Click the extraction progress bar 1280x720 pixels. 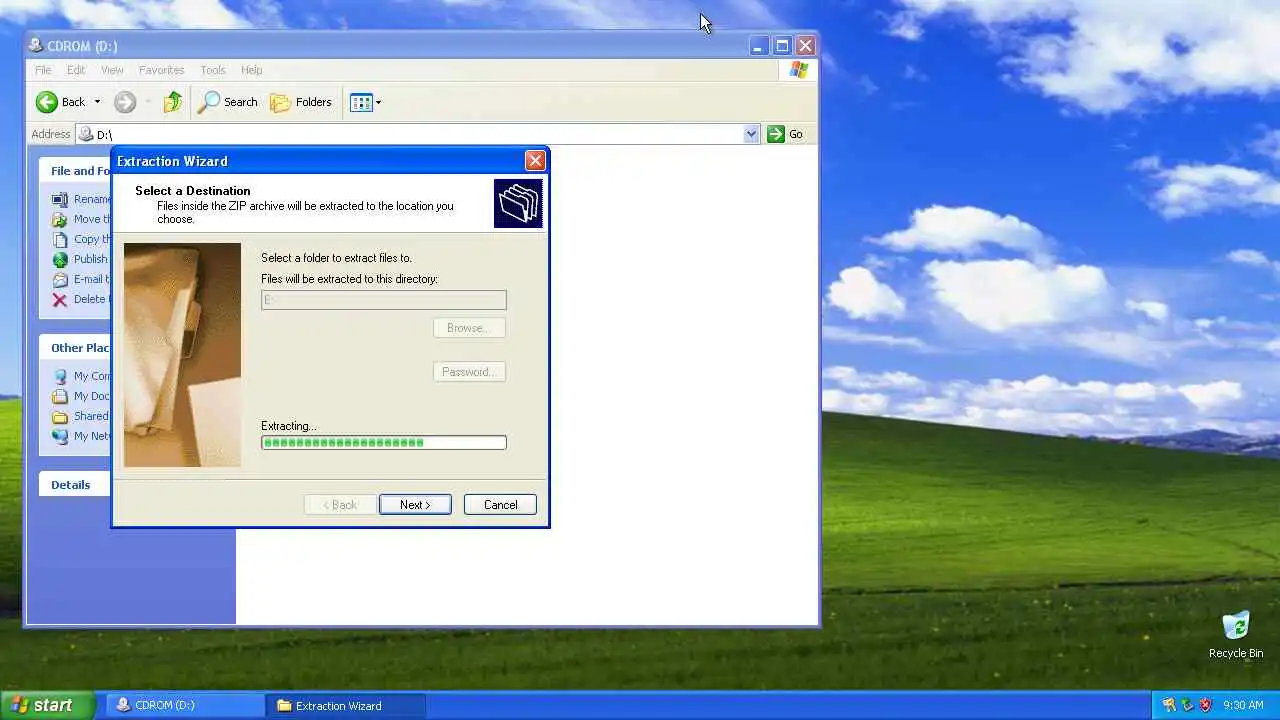384,442
